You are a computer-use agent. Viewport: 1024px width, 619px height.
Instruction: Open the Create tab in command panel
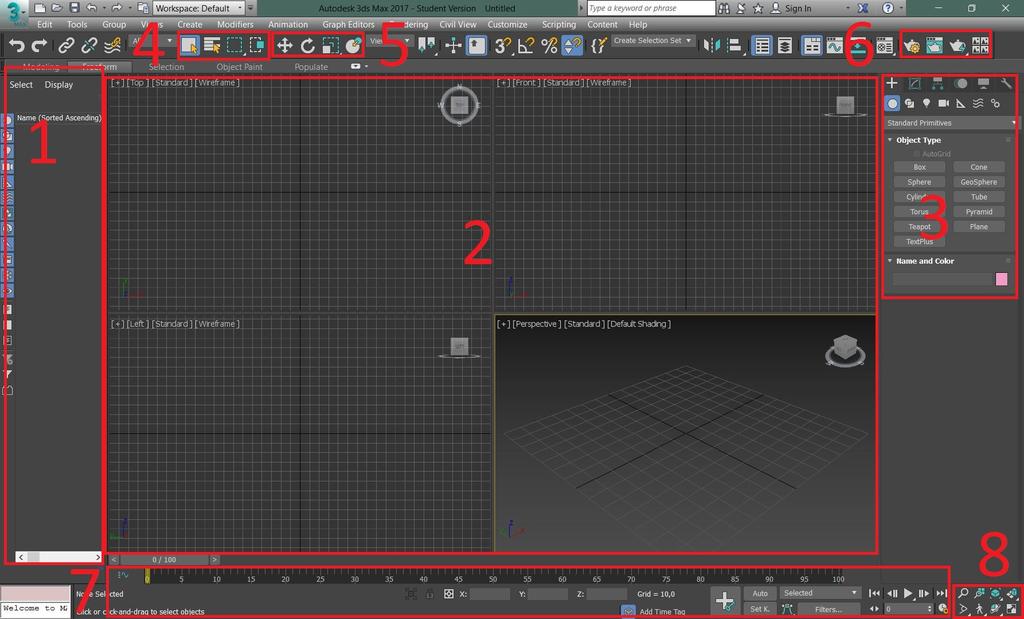click(x=891, y=83)
